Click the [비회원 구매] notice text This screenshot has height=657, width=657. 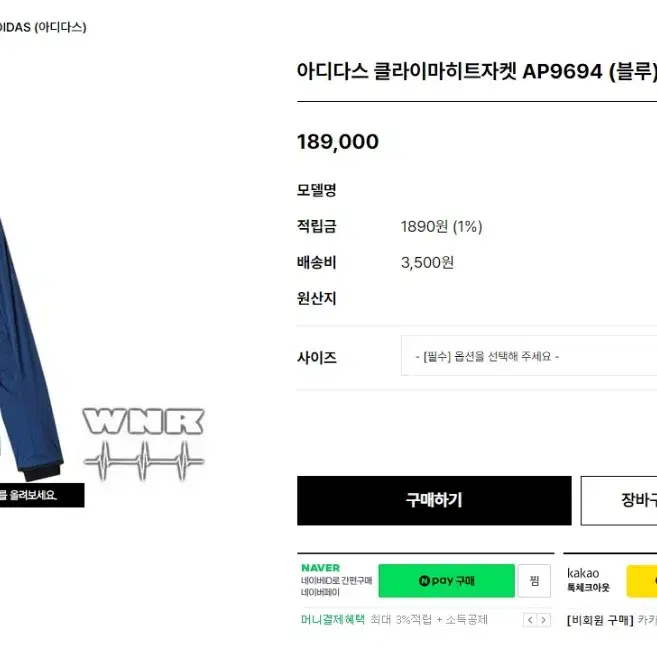click(600, 620)
